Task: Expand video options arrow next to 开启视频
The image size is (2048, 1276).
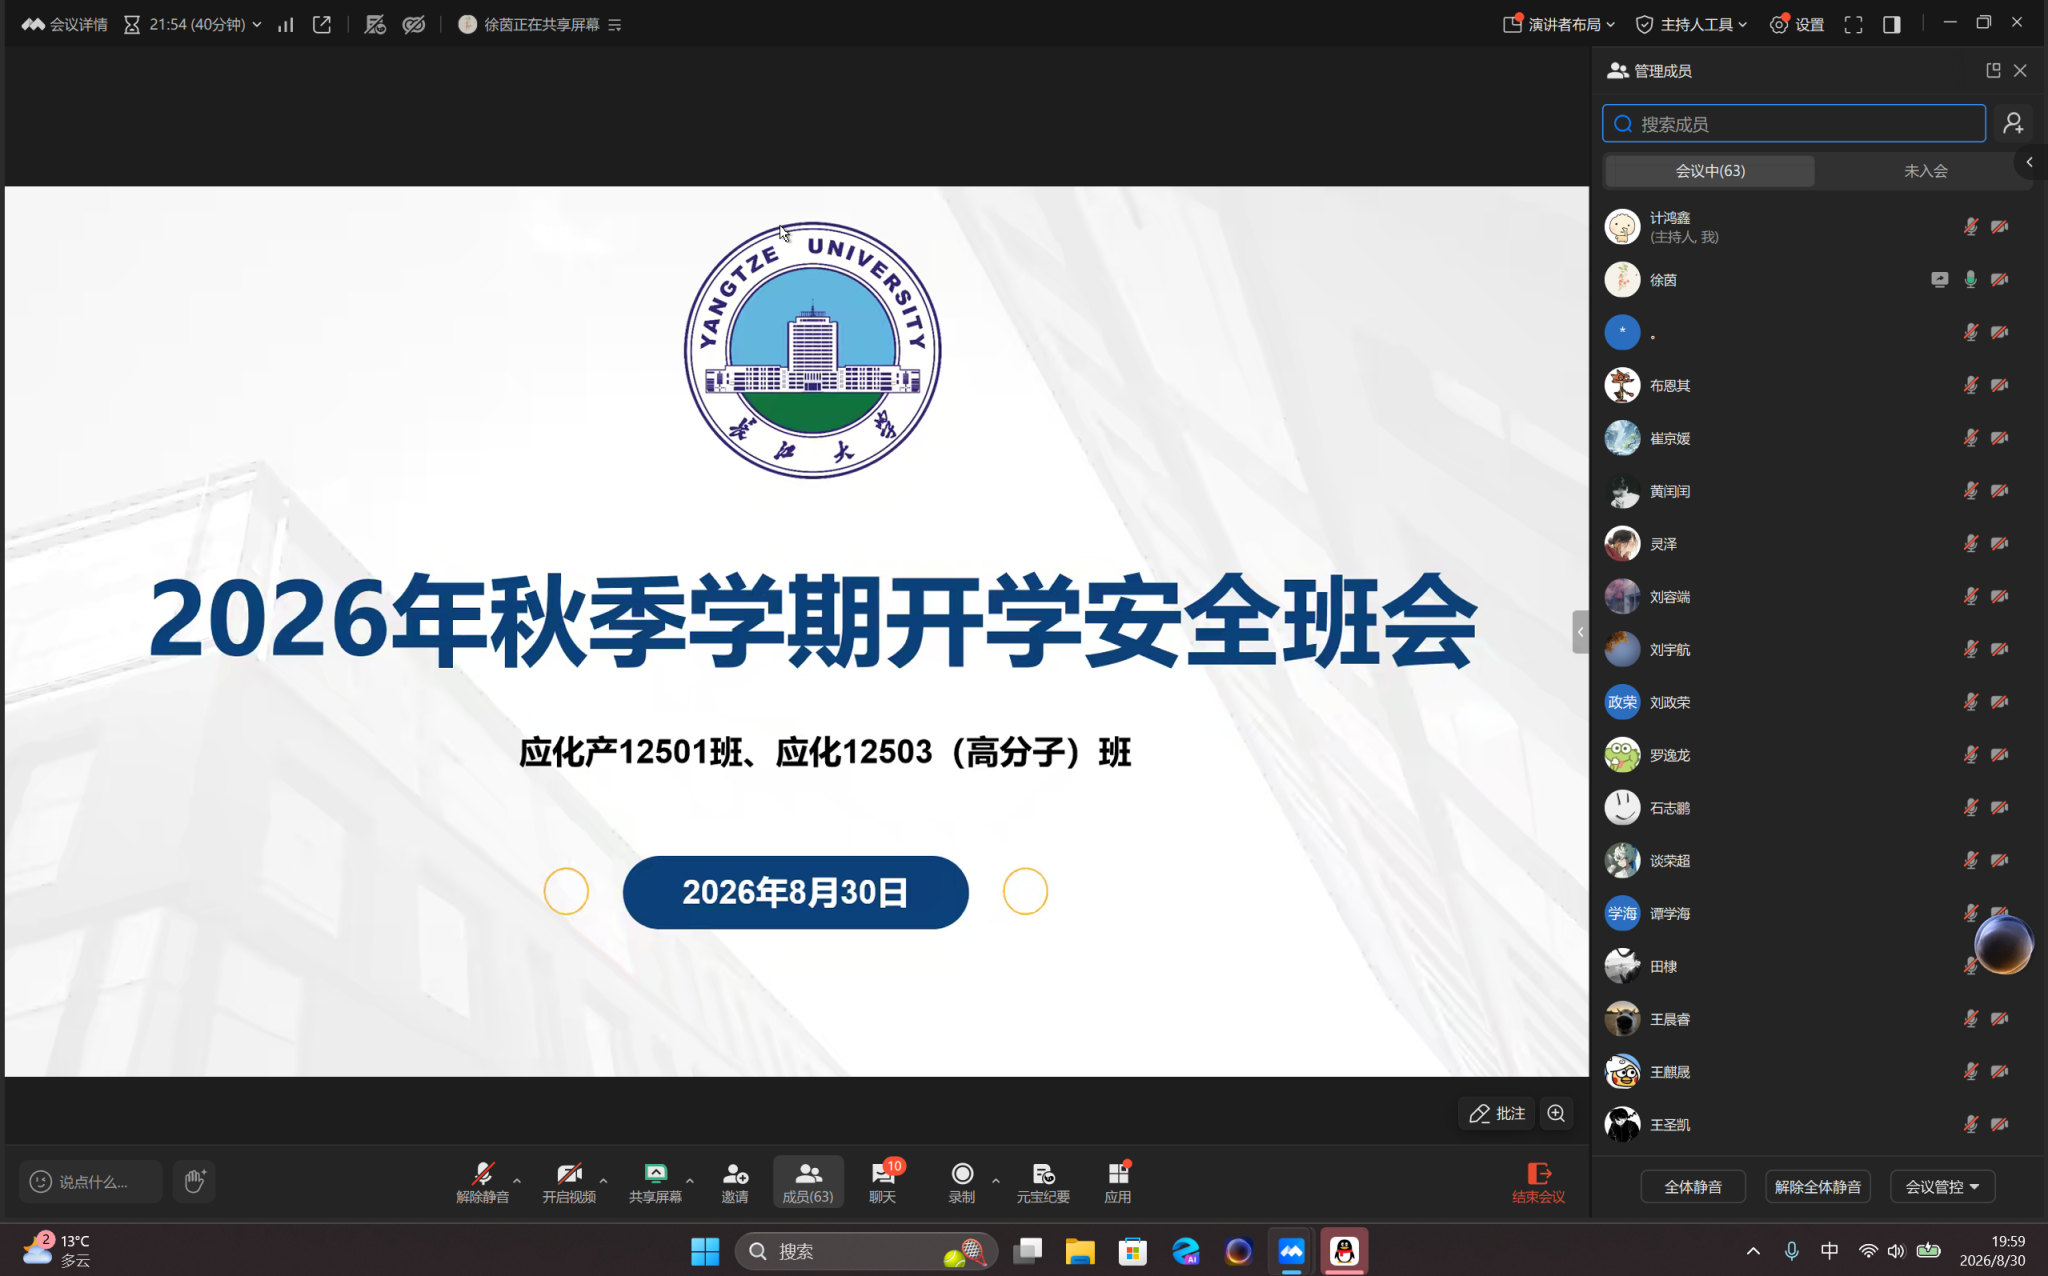Action: pyautogui.click(x=603, y=1181)
